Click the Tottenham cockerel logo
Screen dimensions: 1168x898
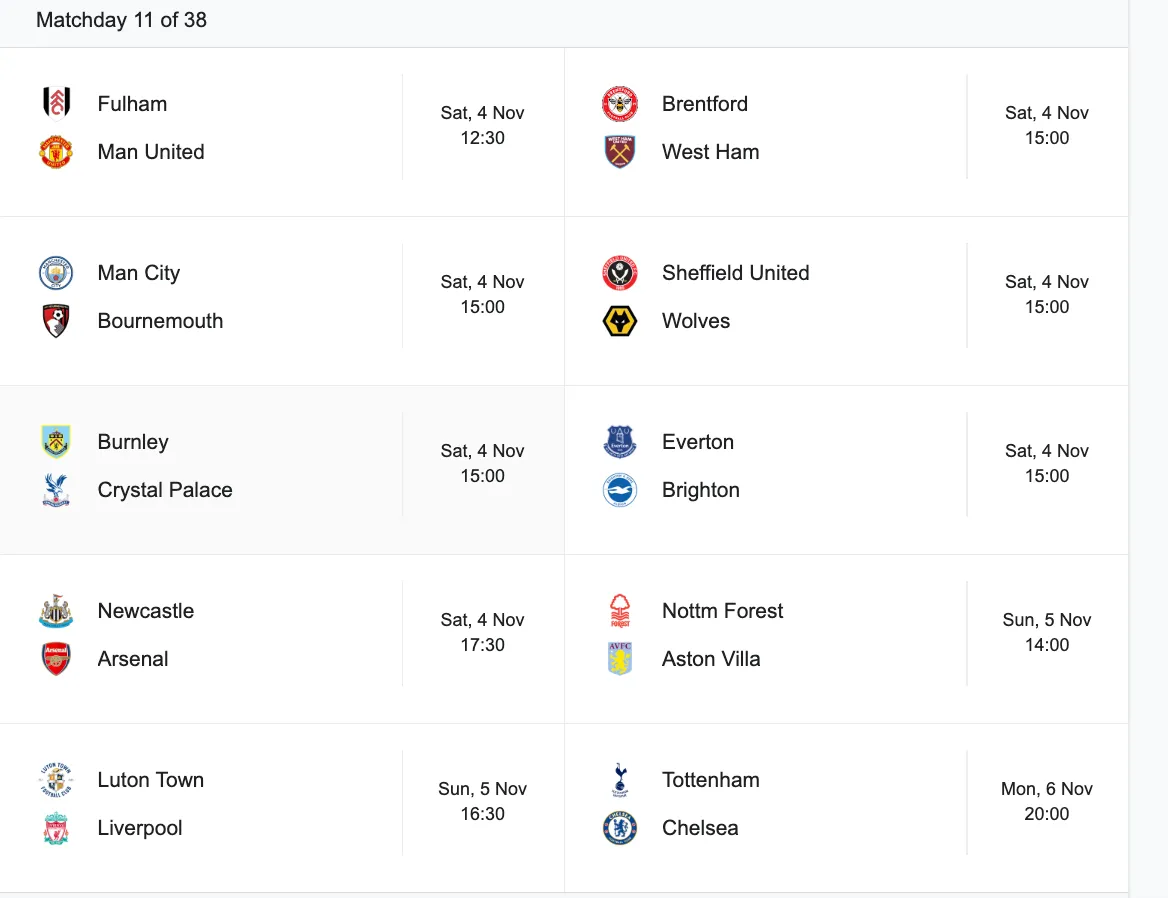click(x=620, y=780)
